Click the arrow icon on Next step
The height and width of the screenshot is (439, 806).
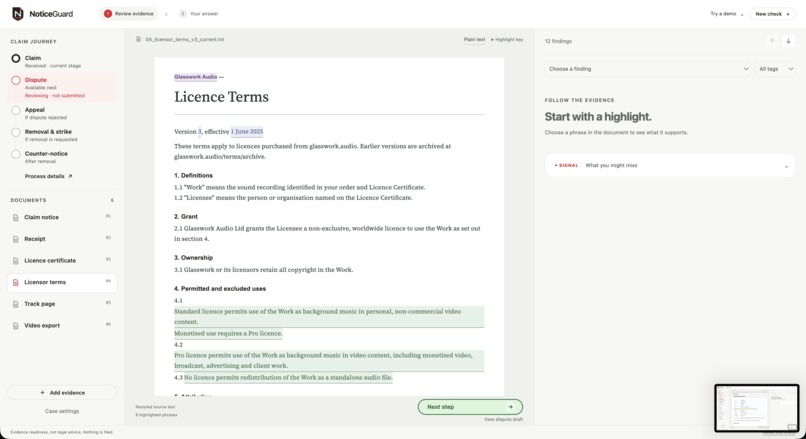coord(510,407)
